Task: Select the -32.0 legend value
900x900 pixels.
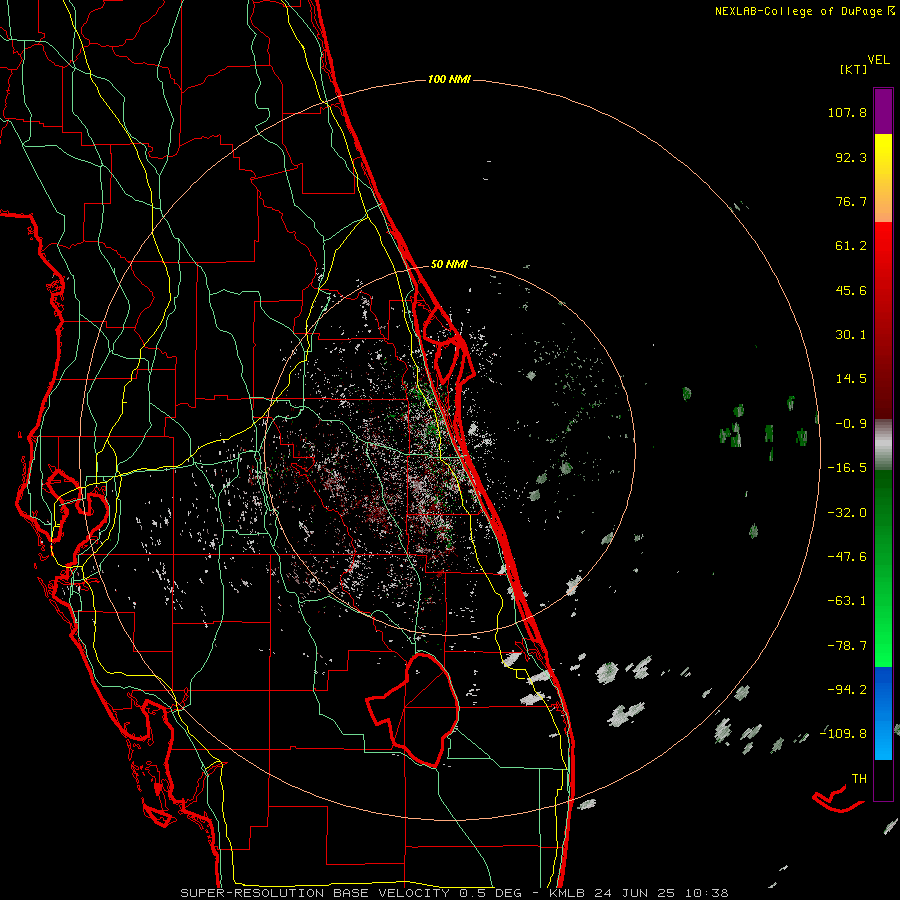Action: (847, 512)
